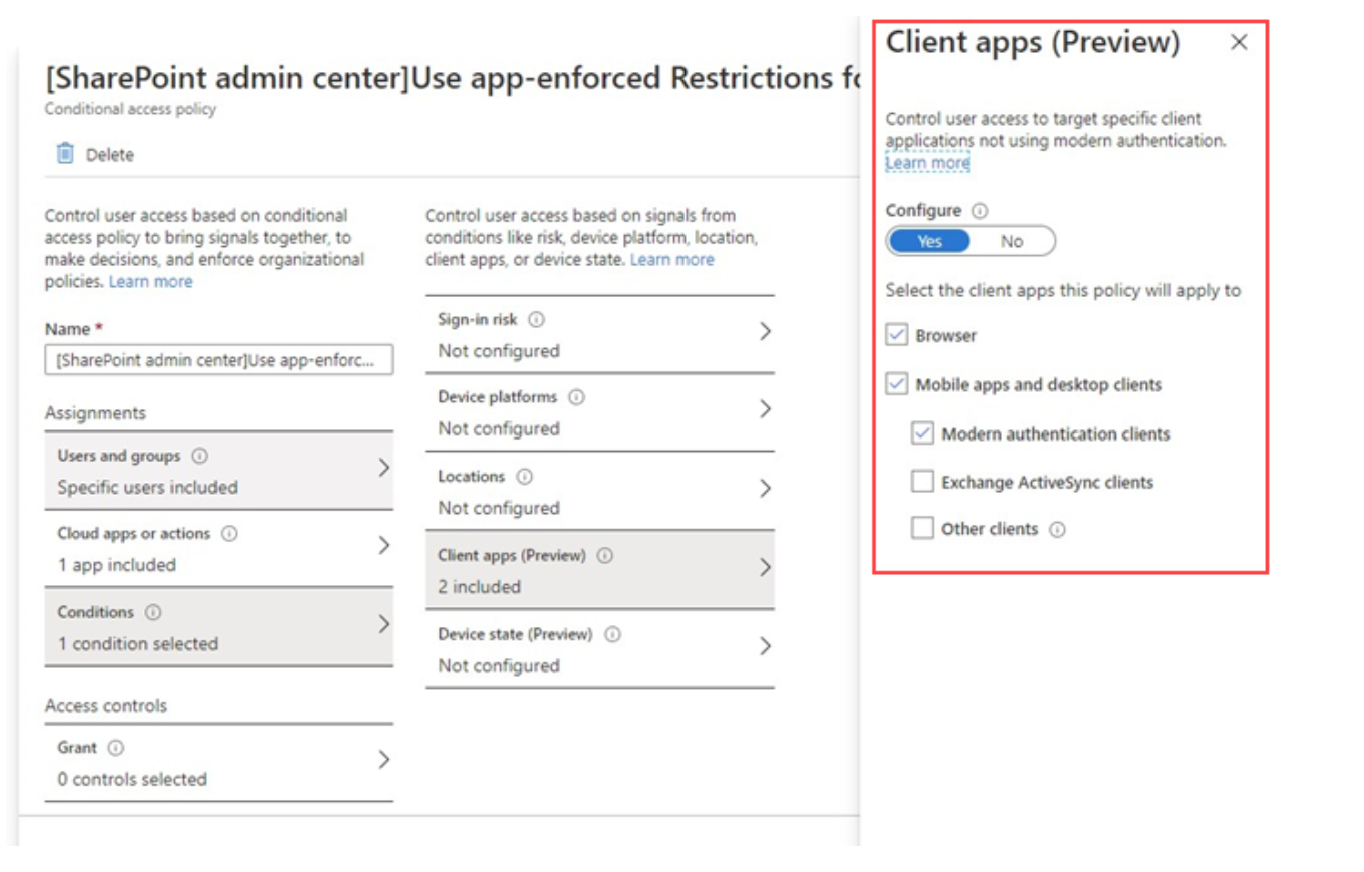
Task: Click info icon beside Configure label
Action: point(980,211)
